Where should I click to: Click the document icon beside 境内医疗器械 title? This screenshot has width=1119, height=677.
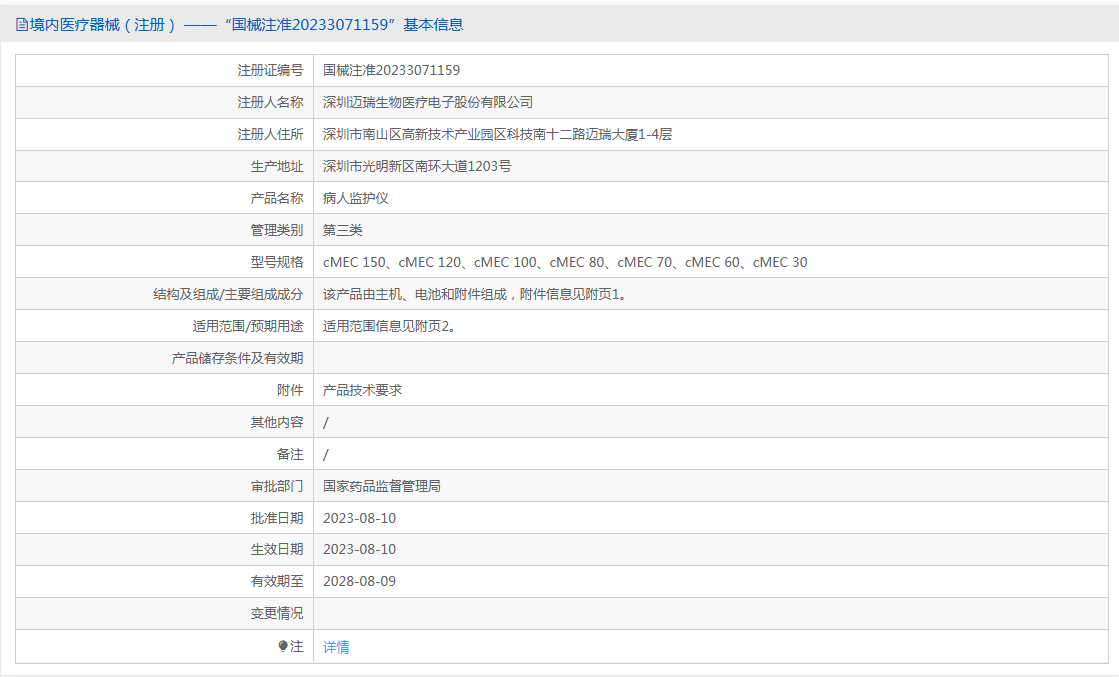coord(21,25)
